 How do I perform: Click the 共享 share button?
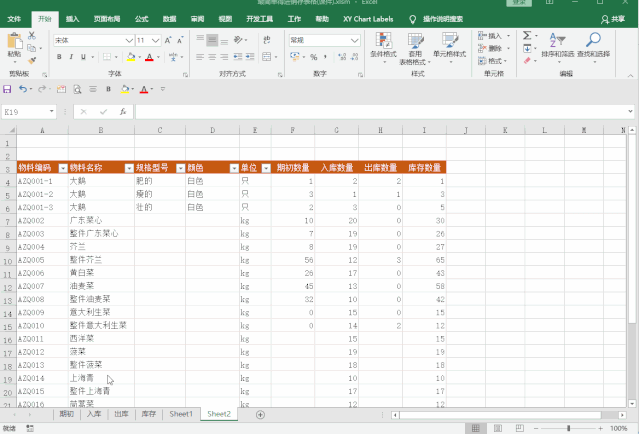click(612, 19)
